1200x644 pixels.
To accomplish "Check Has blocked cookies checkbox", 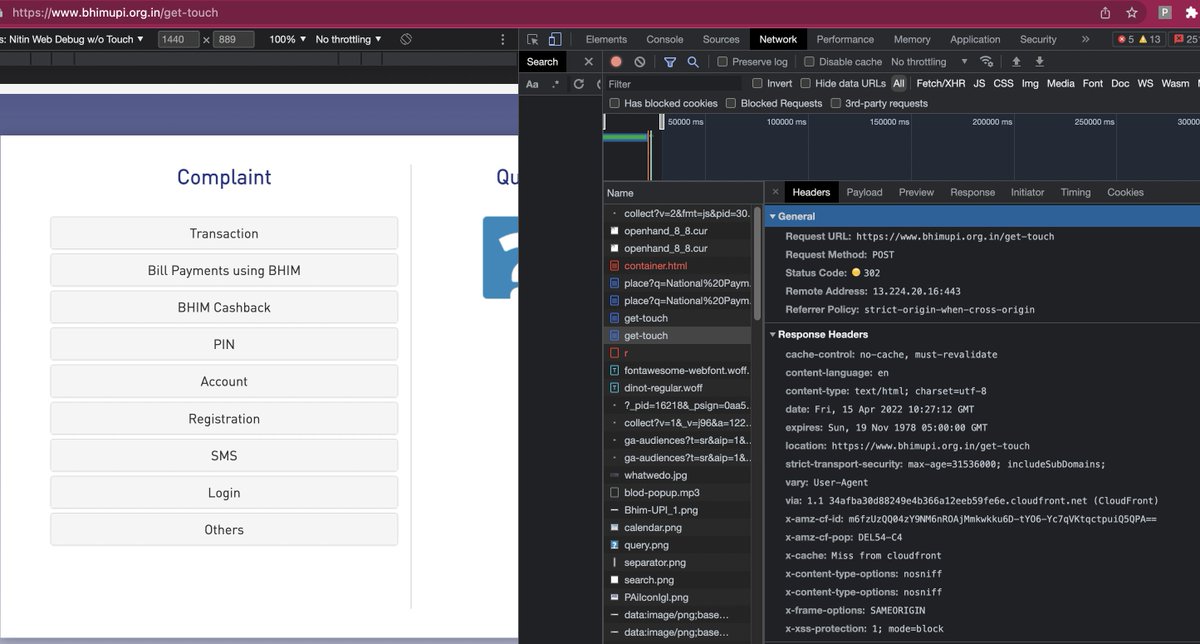I will point(615,103).
